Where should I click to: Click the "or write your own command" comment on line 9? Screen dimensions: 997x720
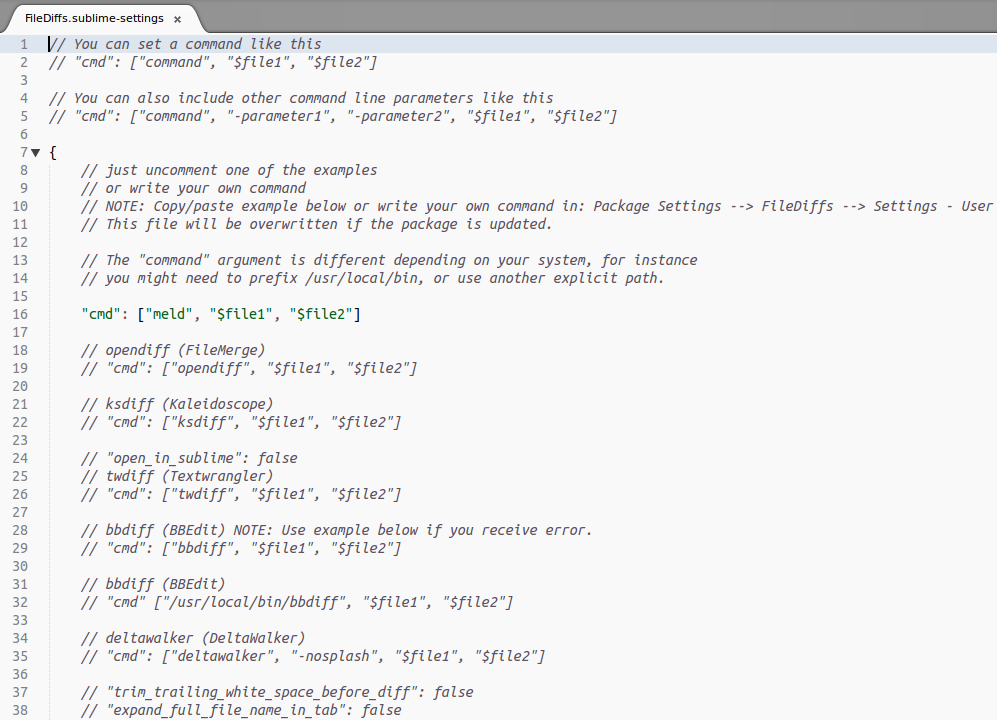pyautogui.click(x=193, y=188)
